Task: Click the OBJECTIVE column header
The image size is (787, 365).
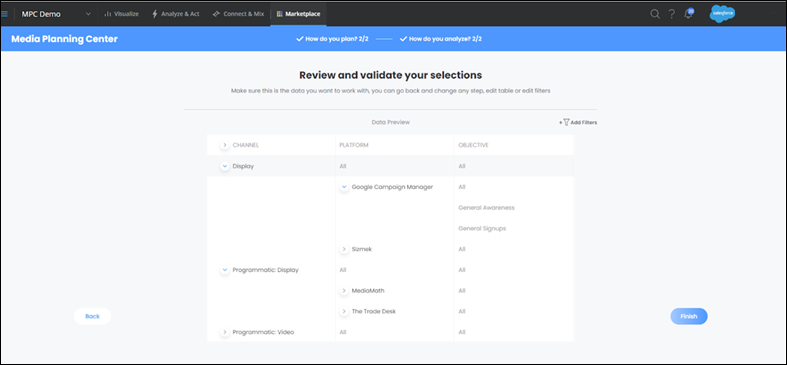Action: pyautogui.click(x=473, y=145)
